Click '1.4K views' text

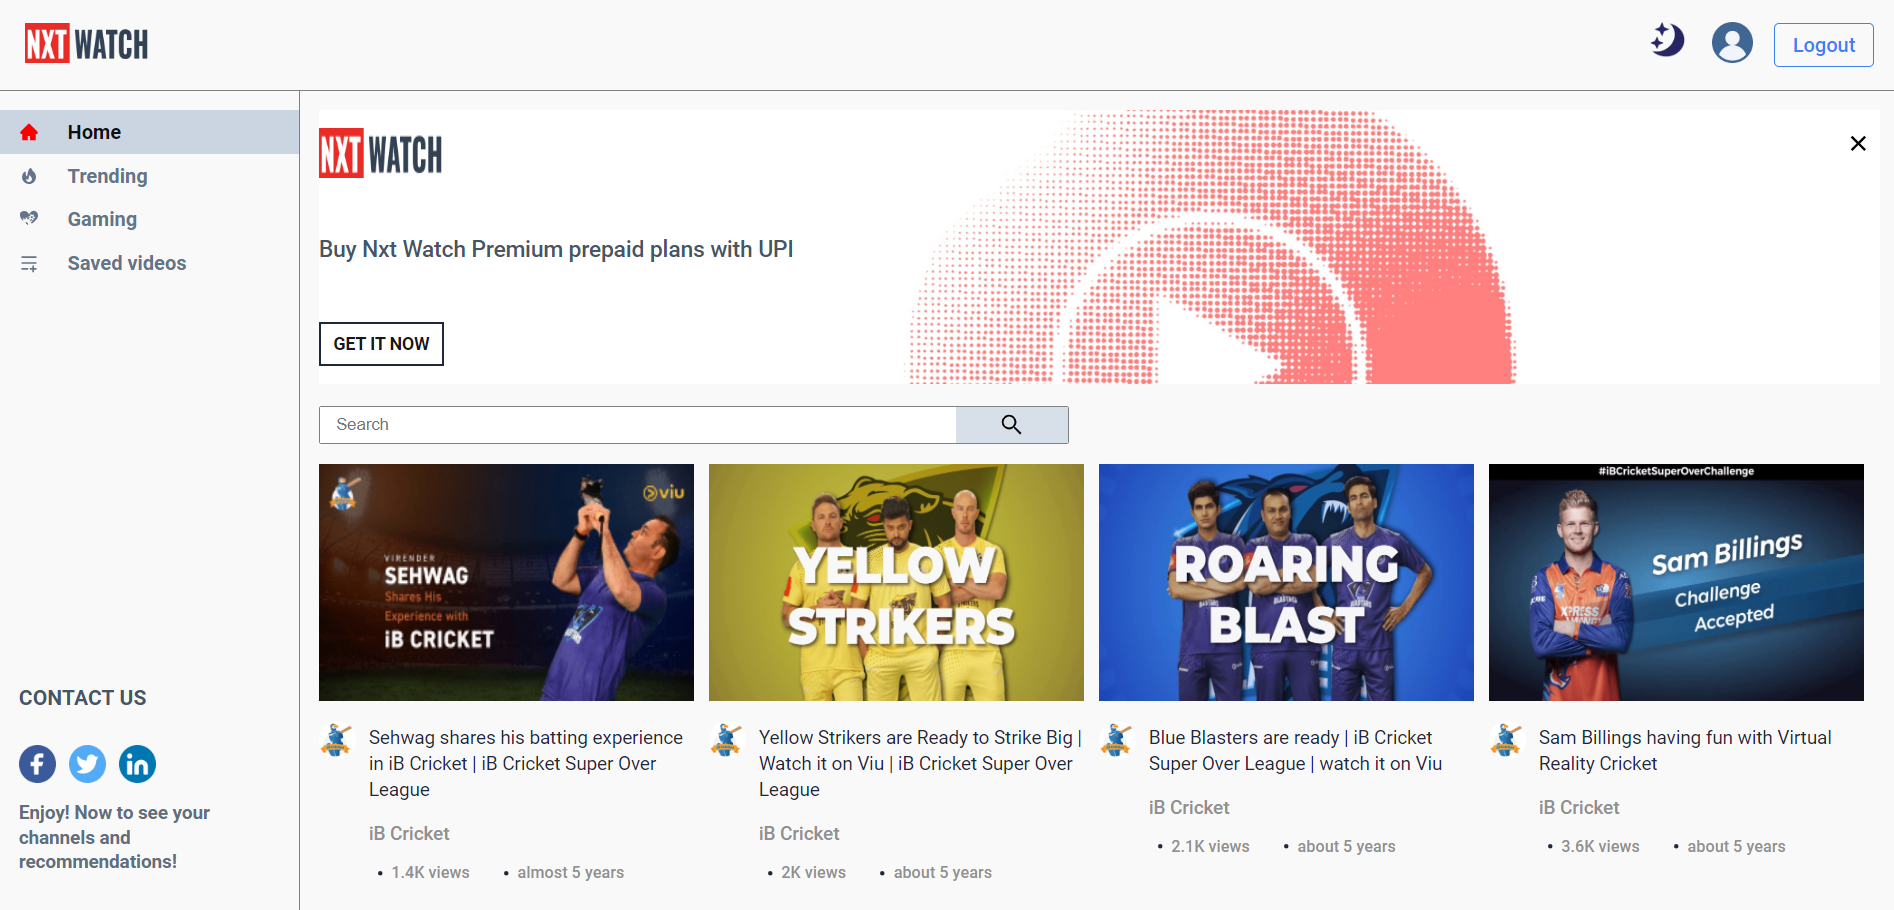430,873
